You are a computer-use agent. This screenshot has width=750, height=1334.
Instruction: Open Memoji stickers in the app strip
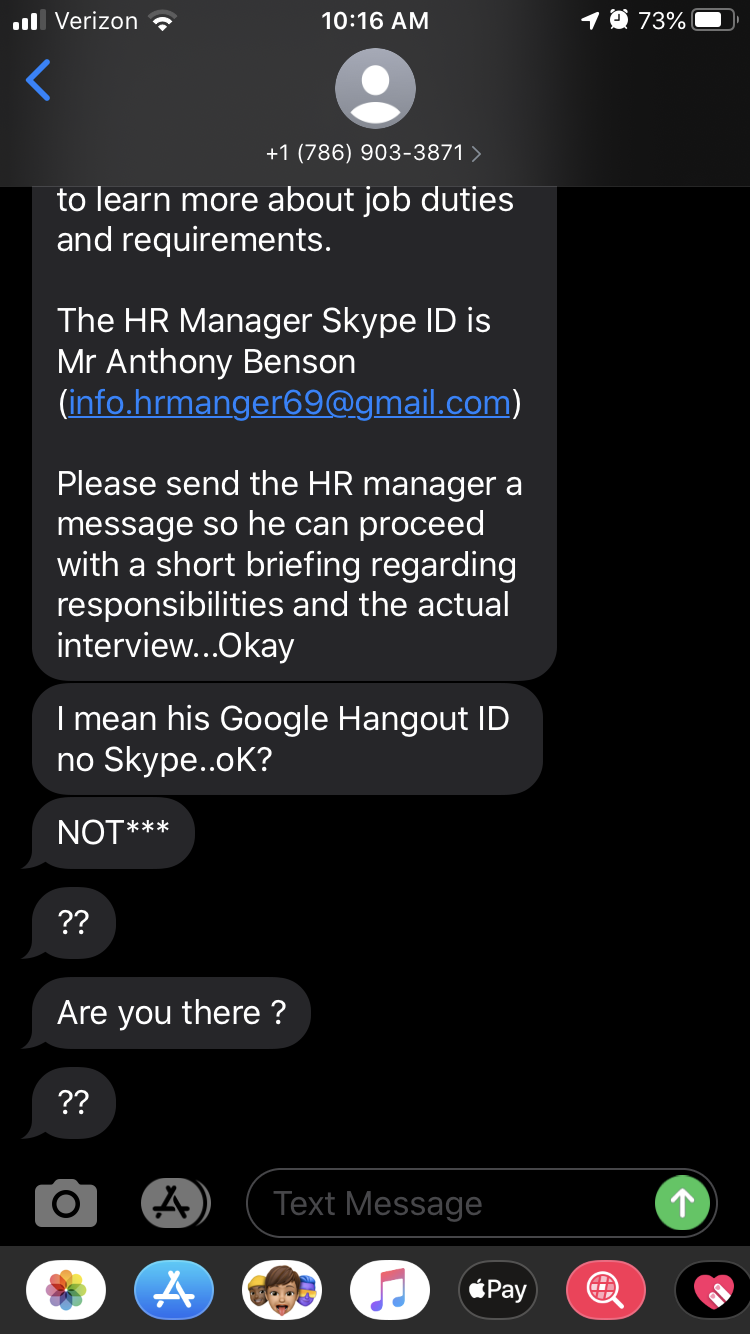coord(282,1290)
